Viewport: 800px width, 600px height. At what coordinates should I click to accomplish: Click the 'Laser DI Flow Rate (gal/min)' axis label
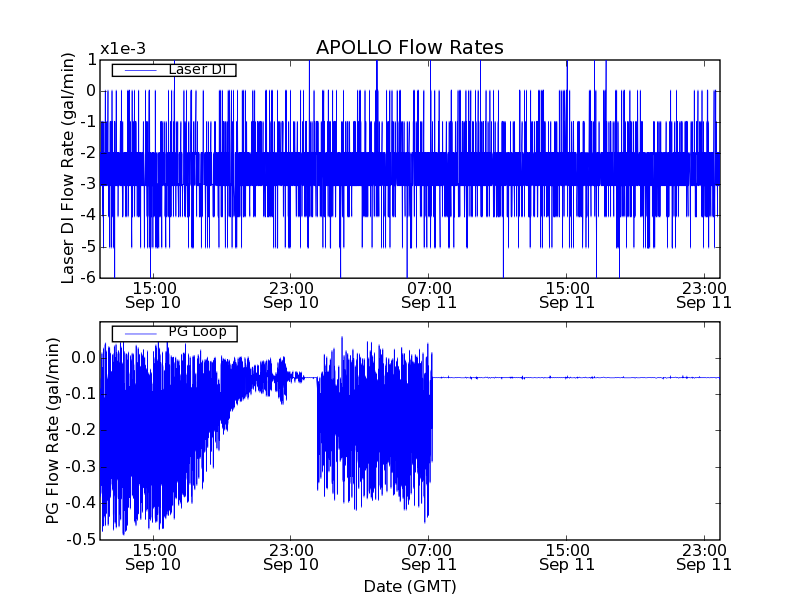[67, 168]
